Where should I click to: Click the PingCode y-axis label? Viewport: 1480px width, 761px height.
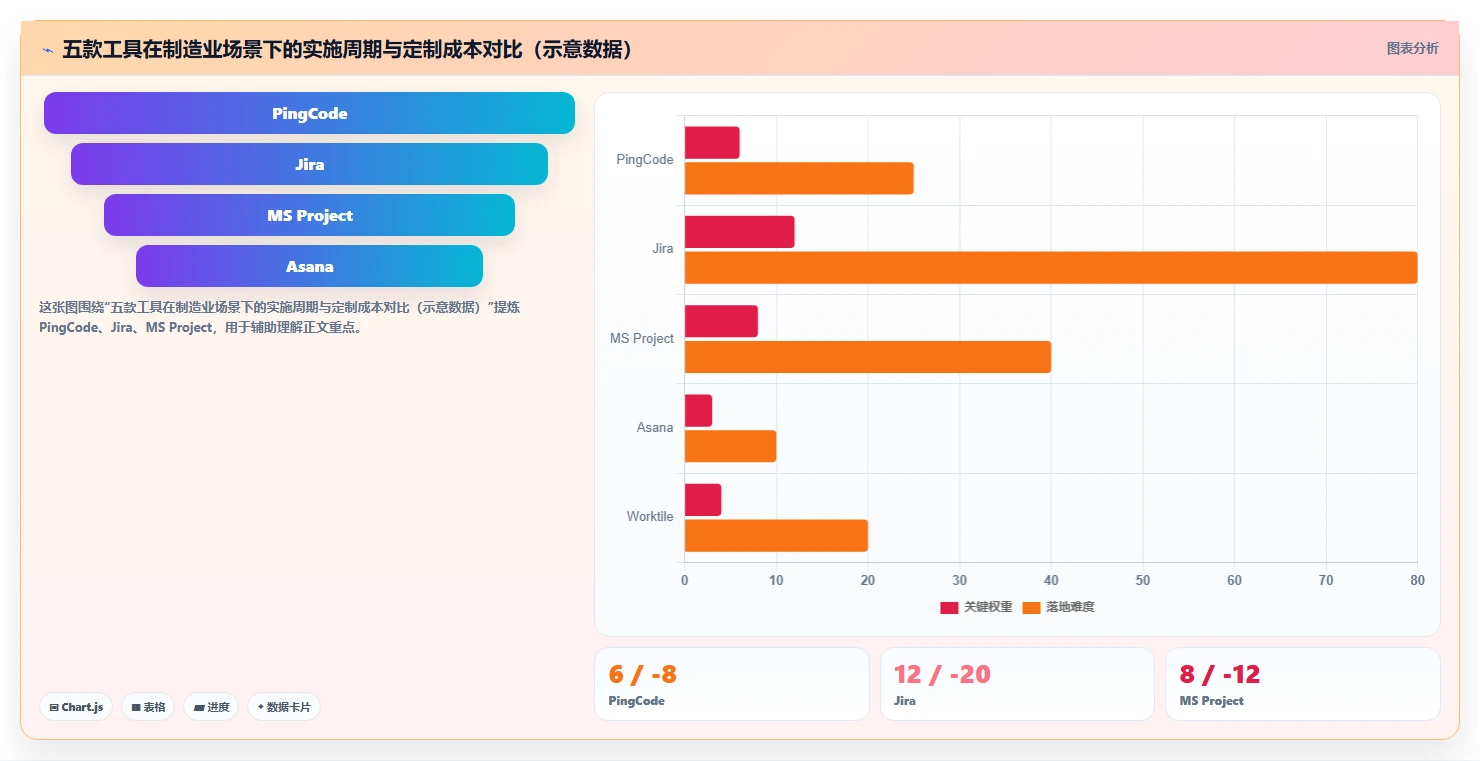coord(645,160)
